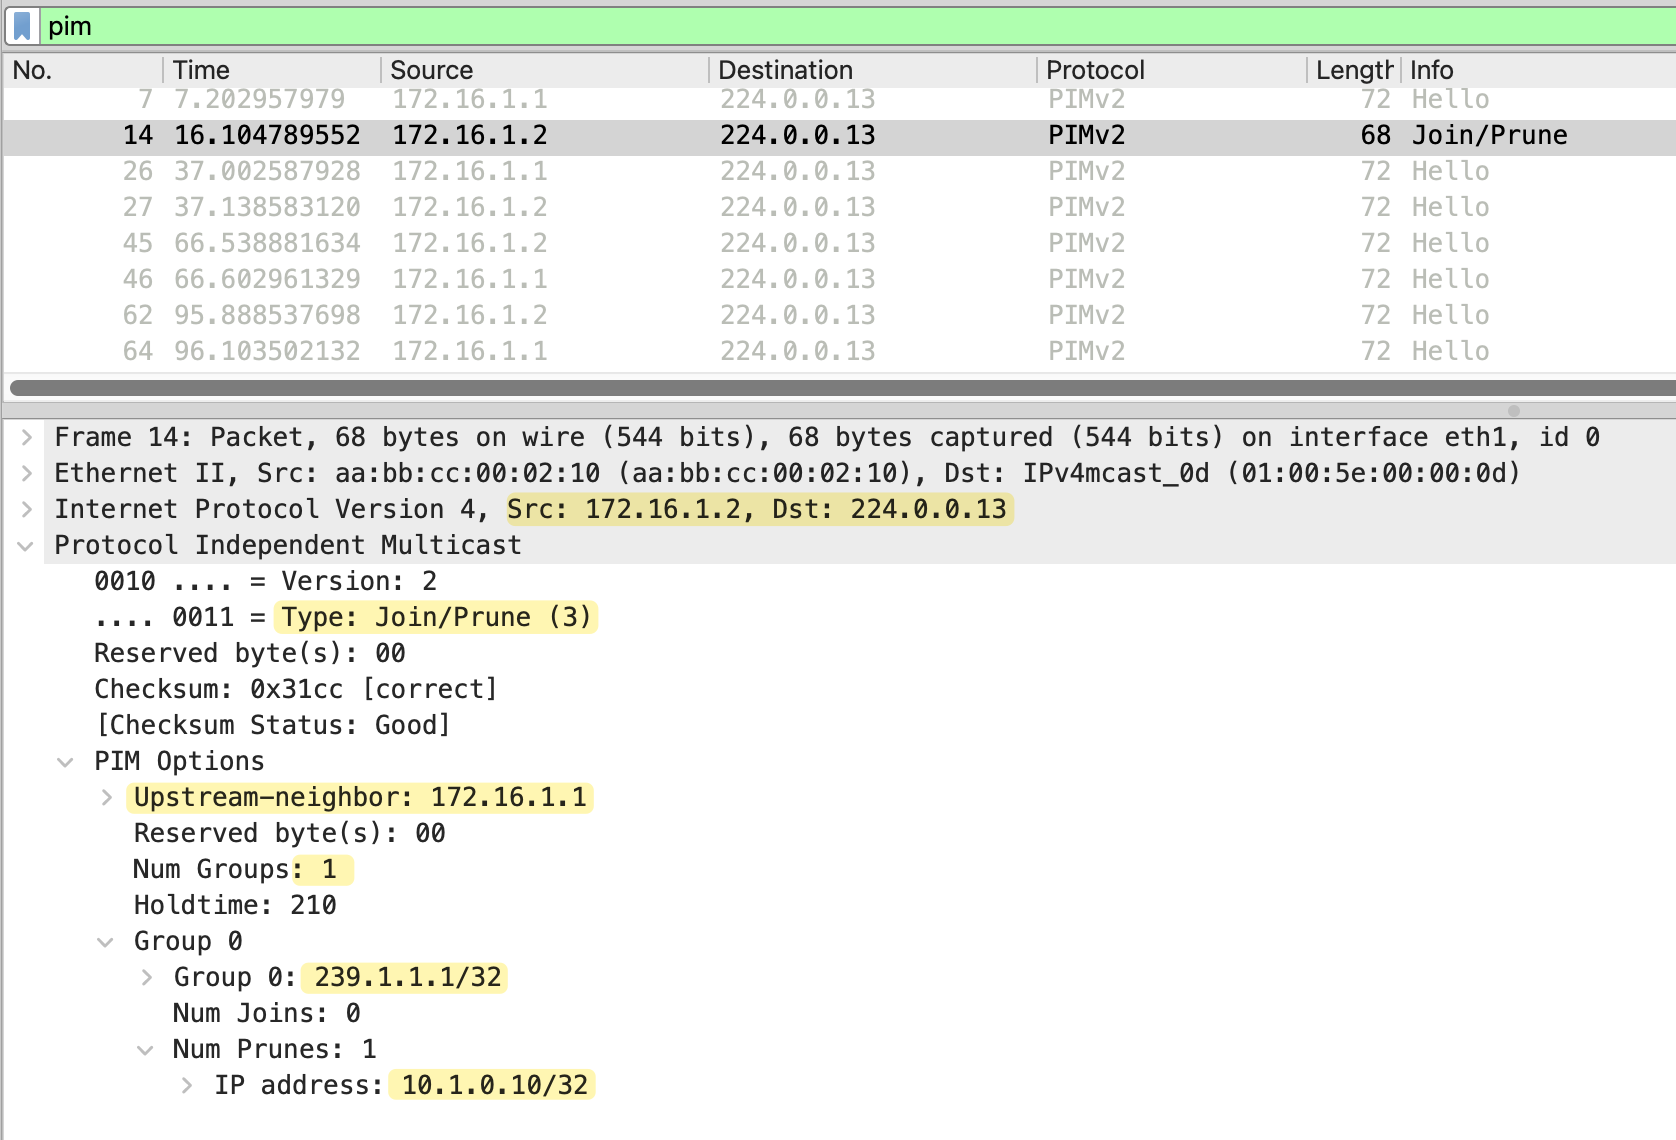Expand the IP address 10.1.0.10/32 entry
1676x1140 pixels.
click(187, 1085)
